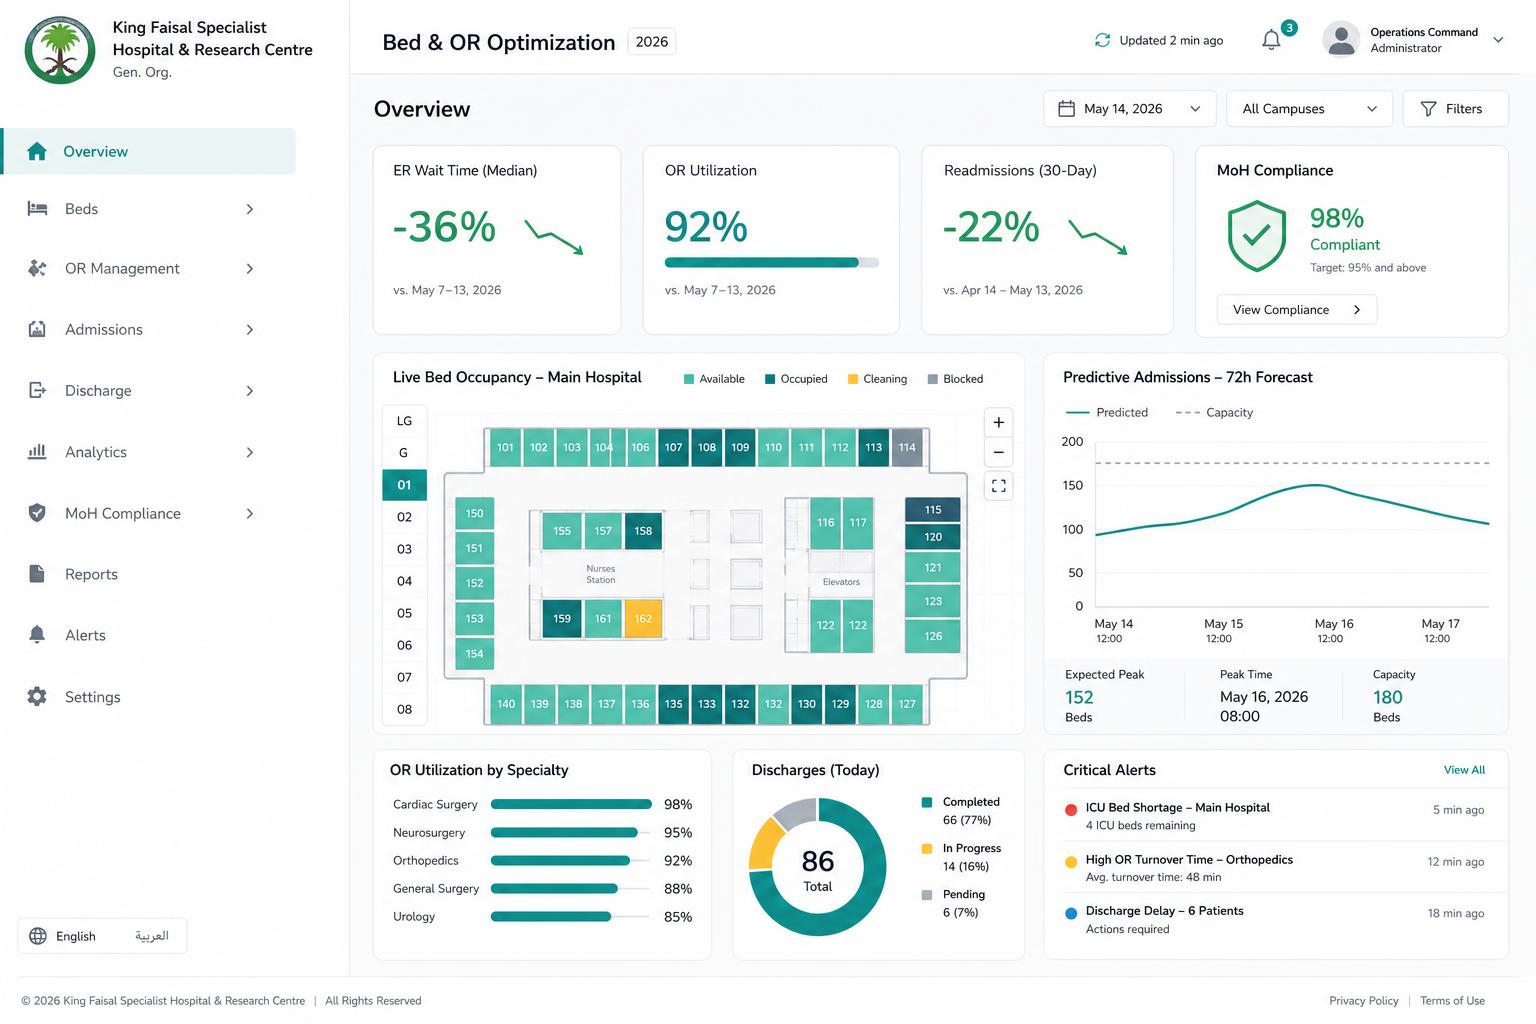The image size is (1536, 1024).
Task: Switch the language to English
Action: (76, 936)
